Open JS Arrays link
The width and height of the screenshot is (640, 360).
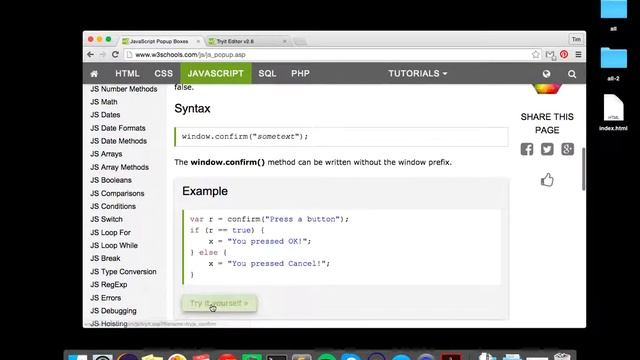pyautogui.click(x=106, y=154)
